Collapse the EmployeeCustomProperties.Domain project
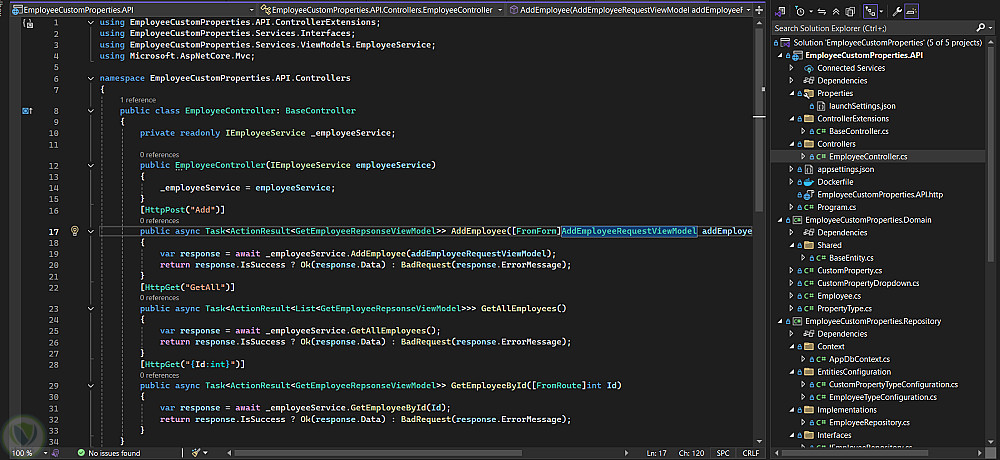 (x=779, y=220)
